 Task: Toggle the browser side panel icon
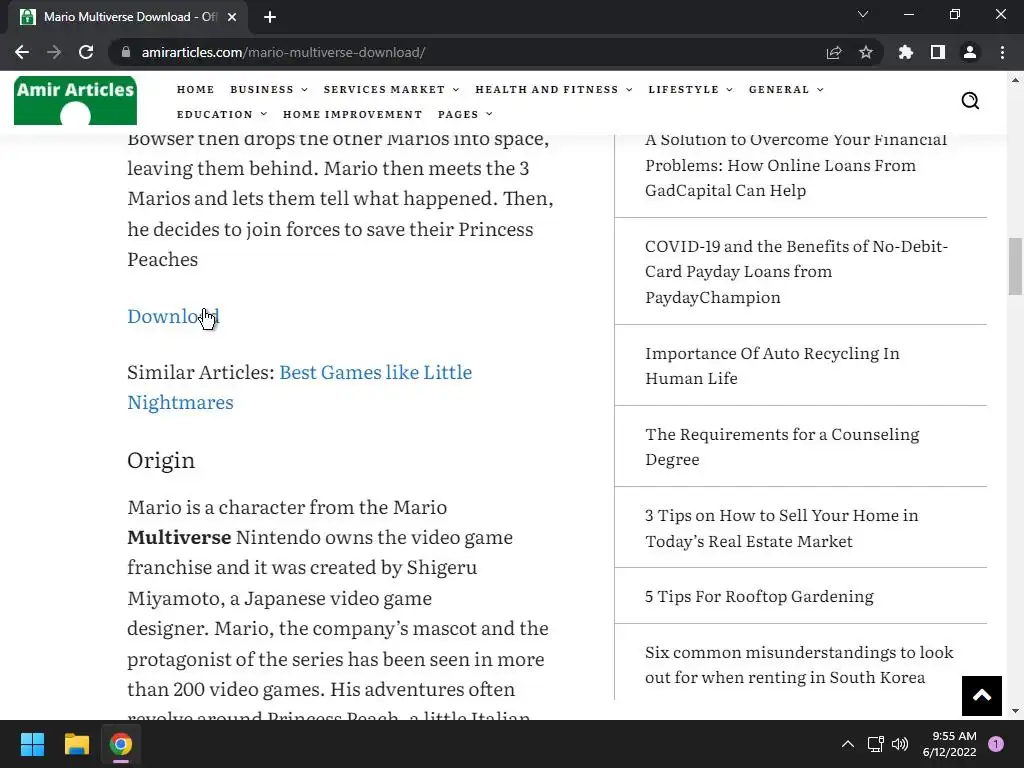click(x=938, y=52)
